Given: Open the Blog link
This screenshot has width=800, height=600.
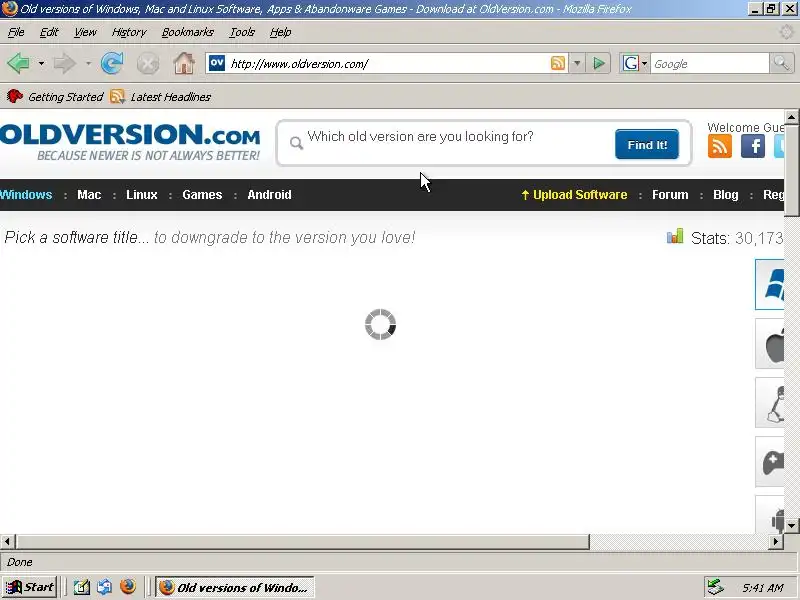Looking at the screenshot, I should click(726, 194).
